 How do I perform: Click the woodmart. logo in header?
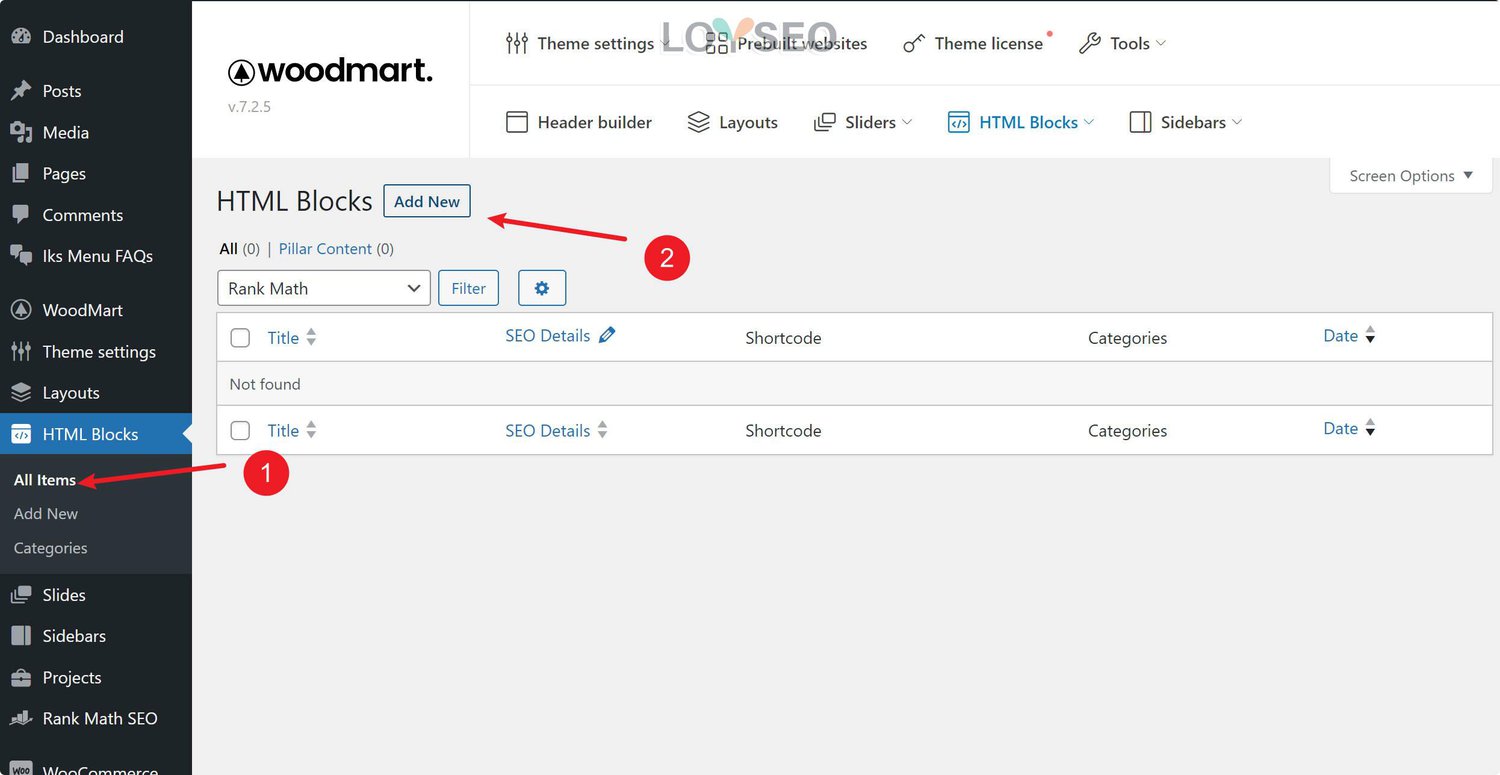click(x=330, y=71)
